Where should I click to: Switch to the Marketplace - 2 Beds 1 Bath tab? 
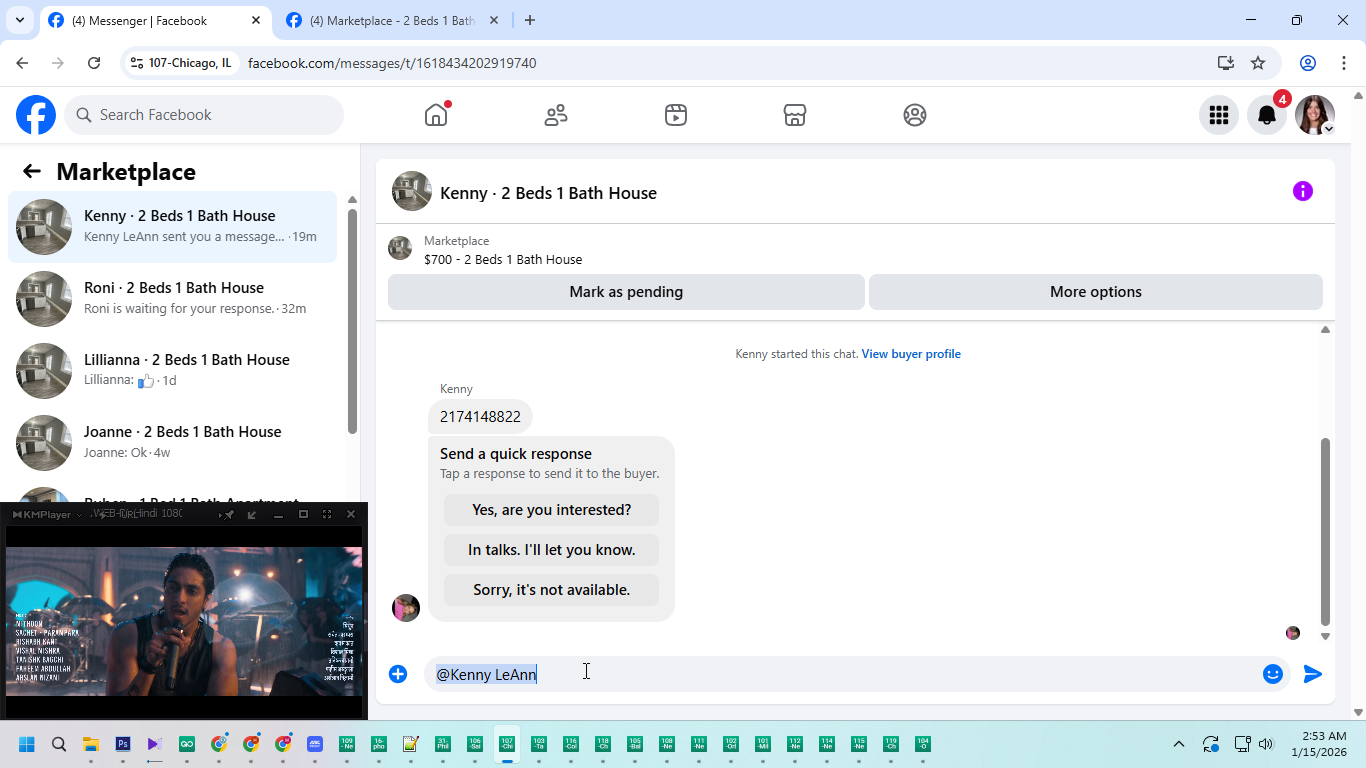(x=392, y=20)
